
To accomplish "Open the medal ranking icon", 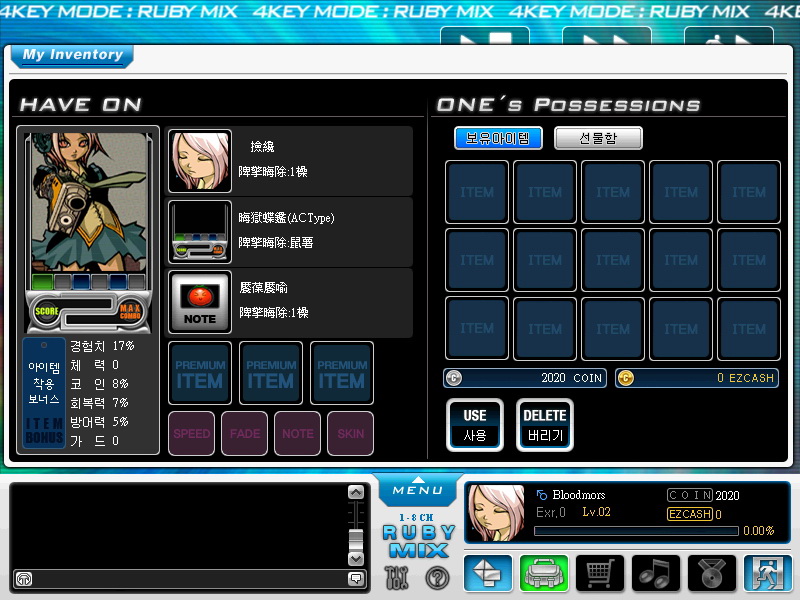I will 712,574.
